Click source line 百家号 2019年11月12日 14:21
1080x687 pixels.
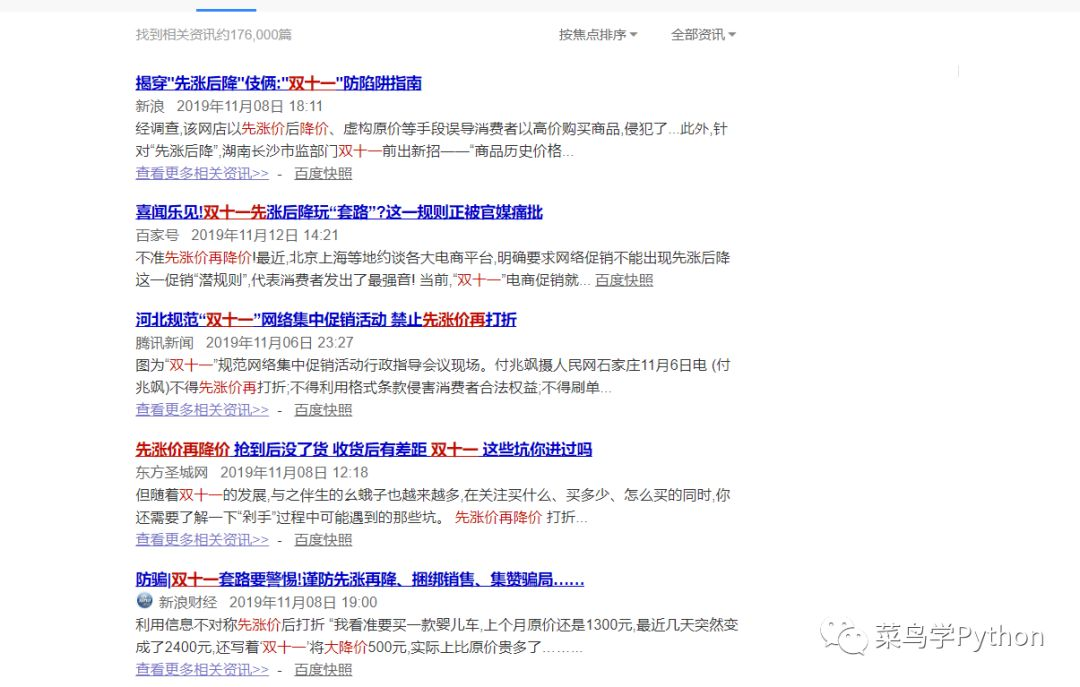pyautogui.click(x=237, y=235)
